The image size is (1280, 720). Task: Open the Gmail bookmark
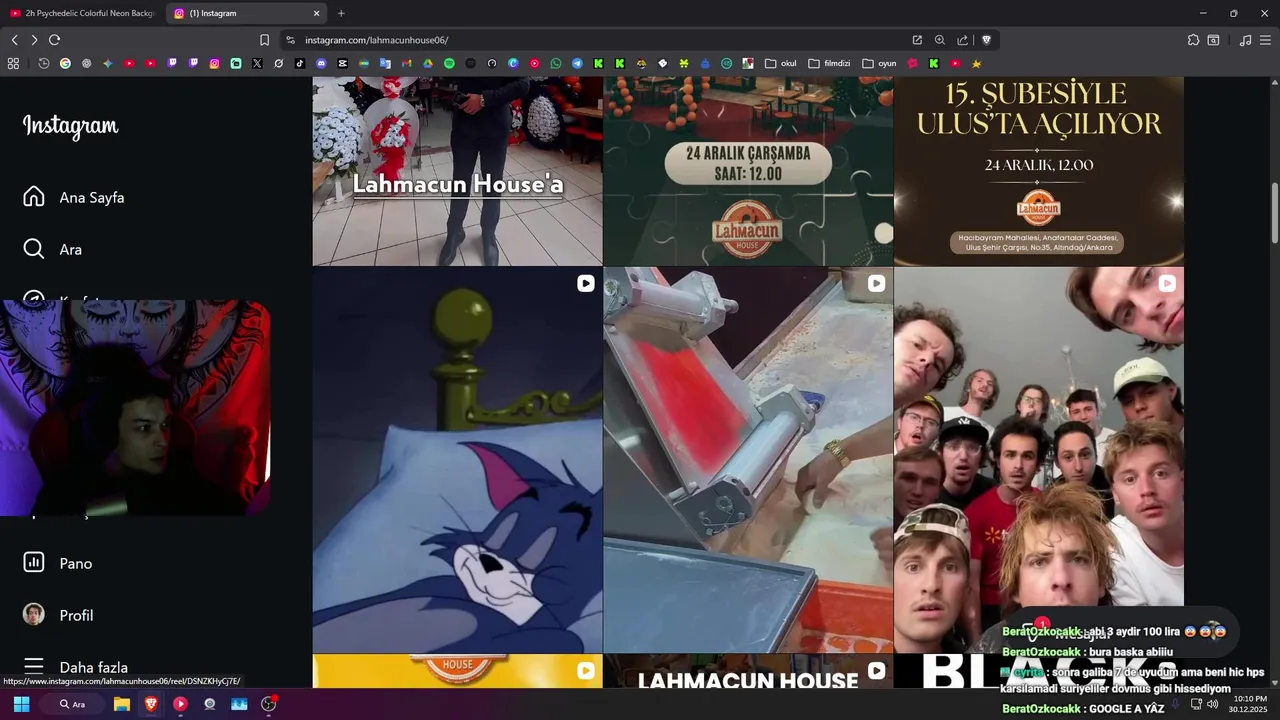click(406, 63)
